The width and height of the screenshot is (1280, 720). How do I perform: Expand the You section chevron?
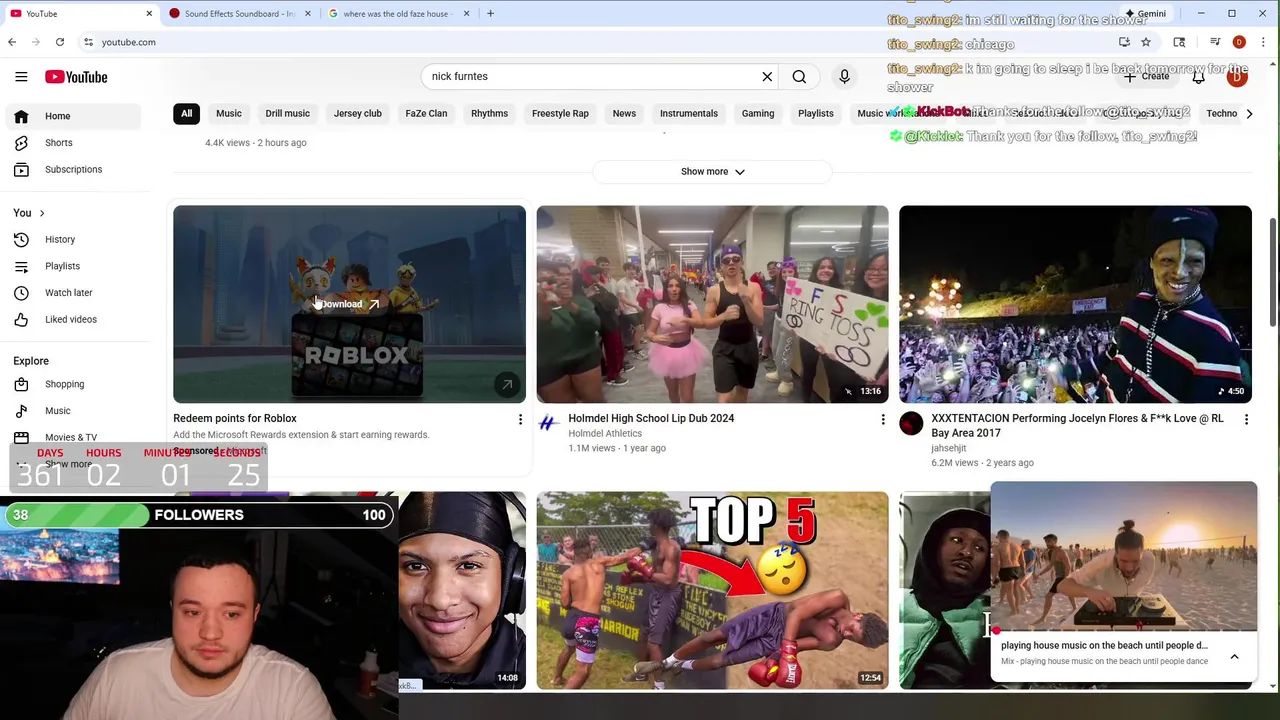click(x=41, y=213)
